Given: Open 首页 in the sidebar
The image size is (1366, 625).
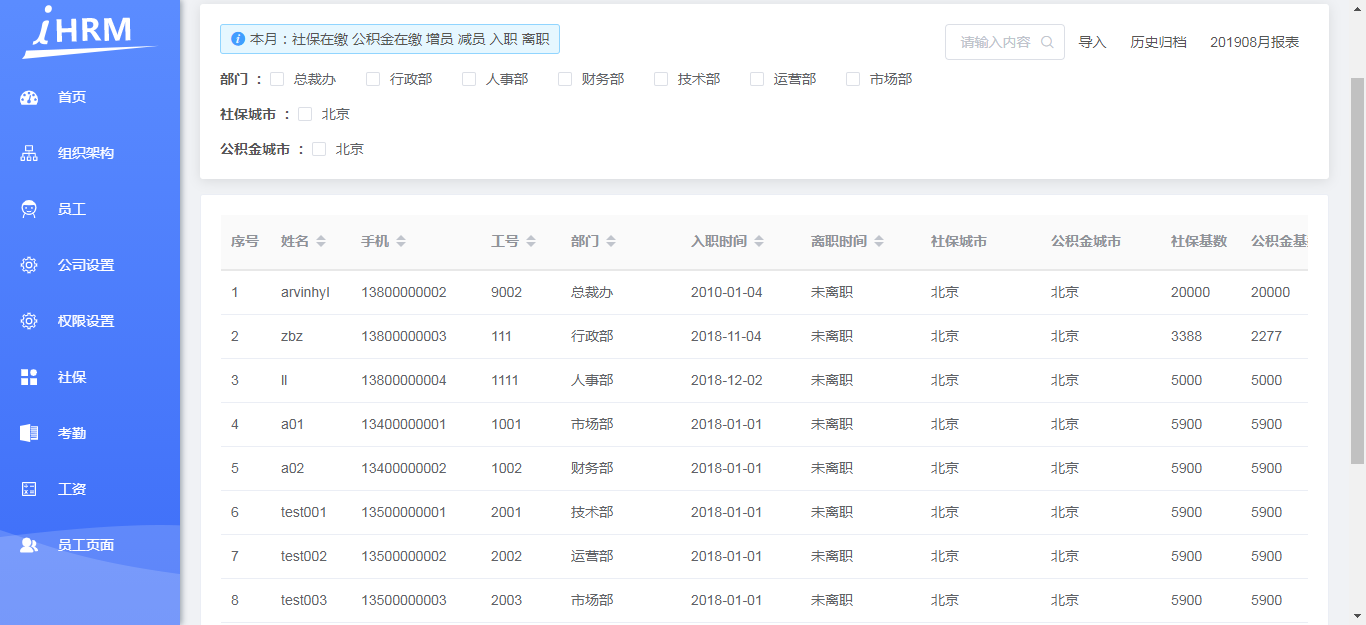Looking at the screenshot, I should tap(90, 98).
